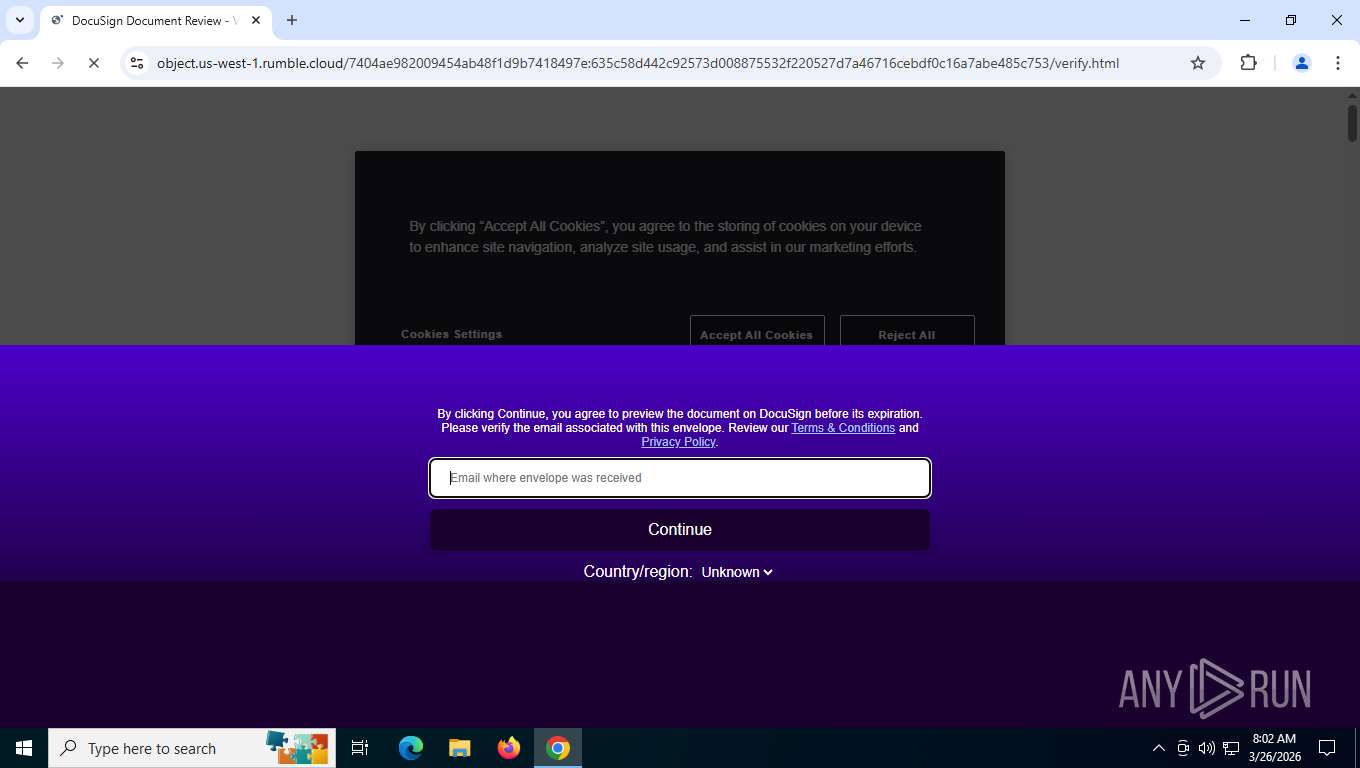The width and height of the screenshot is (1360, 768).
Task: Click the browser back arrow
Action: (22, 63)
